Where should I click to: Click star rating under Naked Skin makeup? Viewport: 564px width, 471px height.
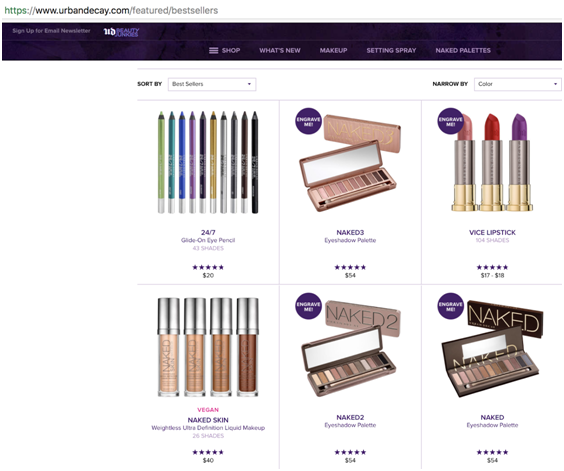(x=208, y=452)
